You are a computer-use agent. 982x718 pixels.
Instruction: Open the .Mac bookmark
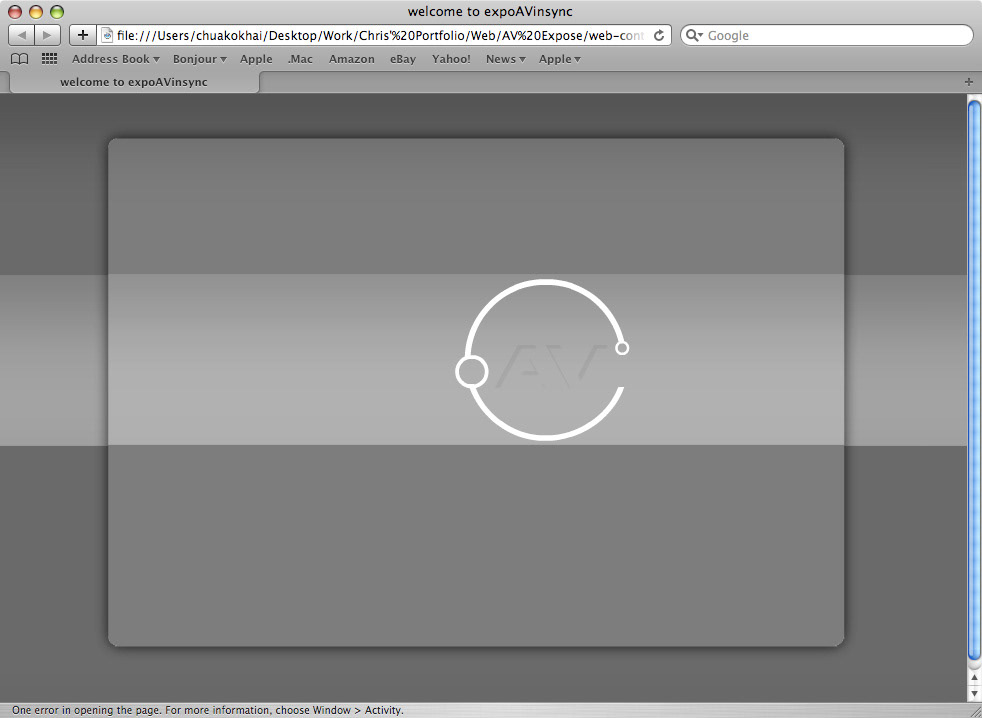(x=300, y=59)
